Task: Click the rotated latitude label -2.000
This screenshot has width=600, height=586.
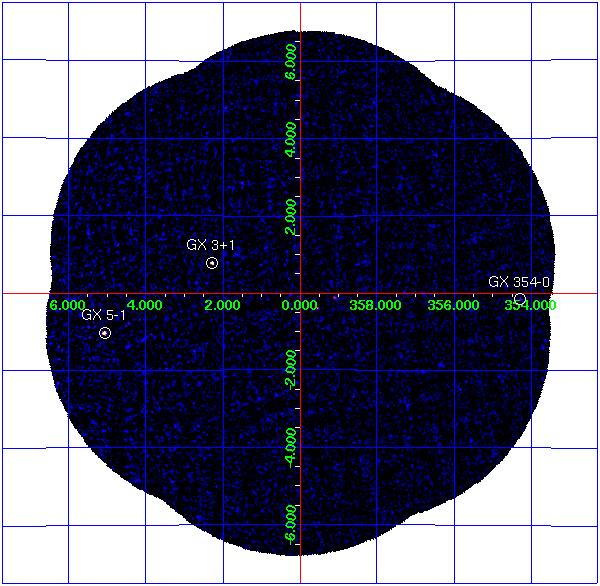Action: click(x=291, y=370)
